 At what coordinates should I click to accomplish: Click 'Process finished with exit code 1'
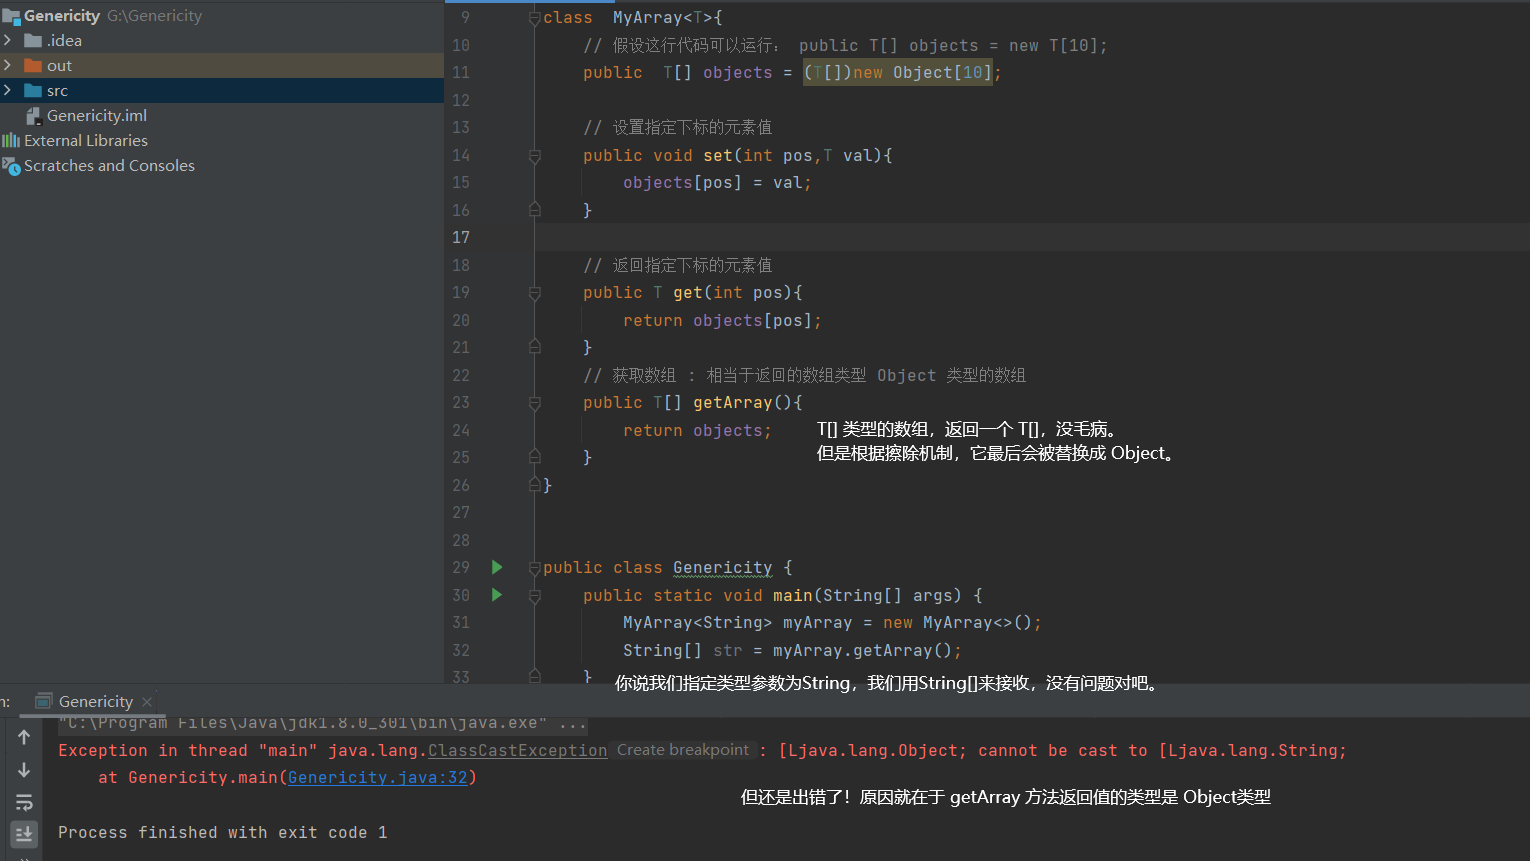222,832
